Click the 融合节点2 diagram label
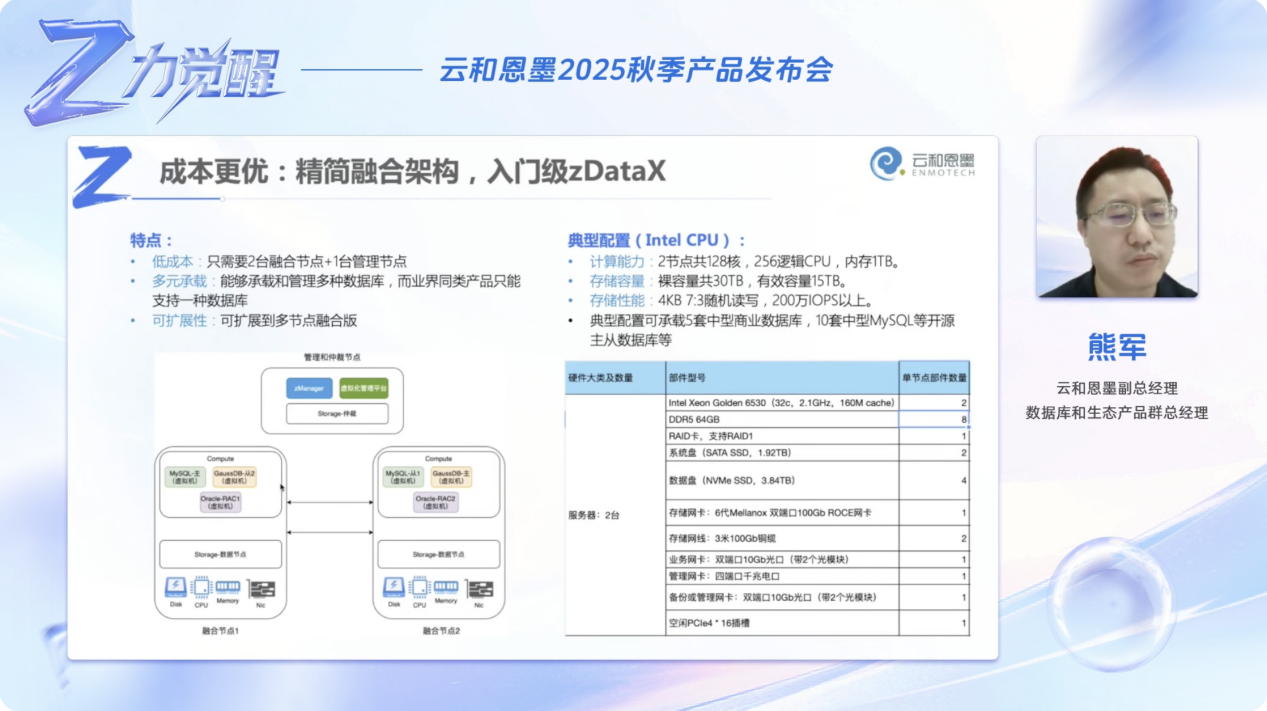The width and height of the screenshot is (1267, 711). (441, 631)
